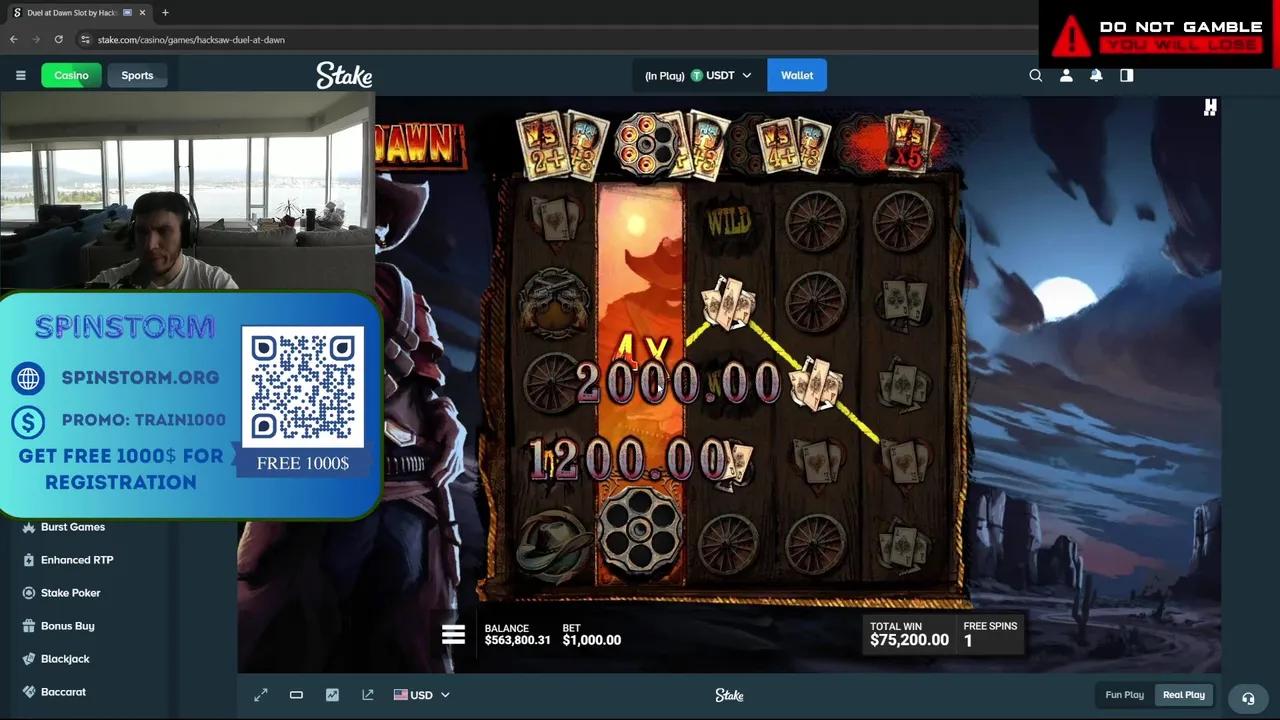Click the Baccarat sidebar icon
Viewport: 1280px width, 720px height.
tap(28, 692)
